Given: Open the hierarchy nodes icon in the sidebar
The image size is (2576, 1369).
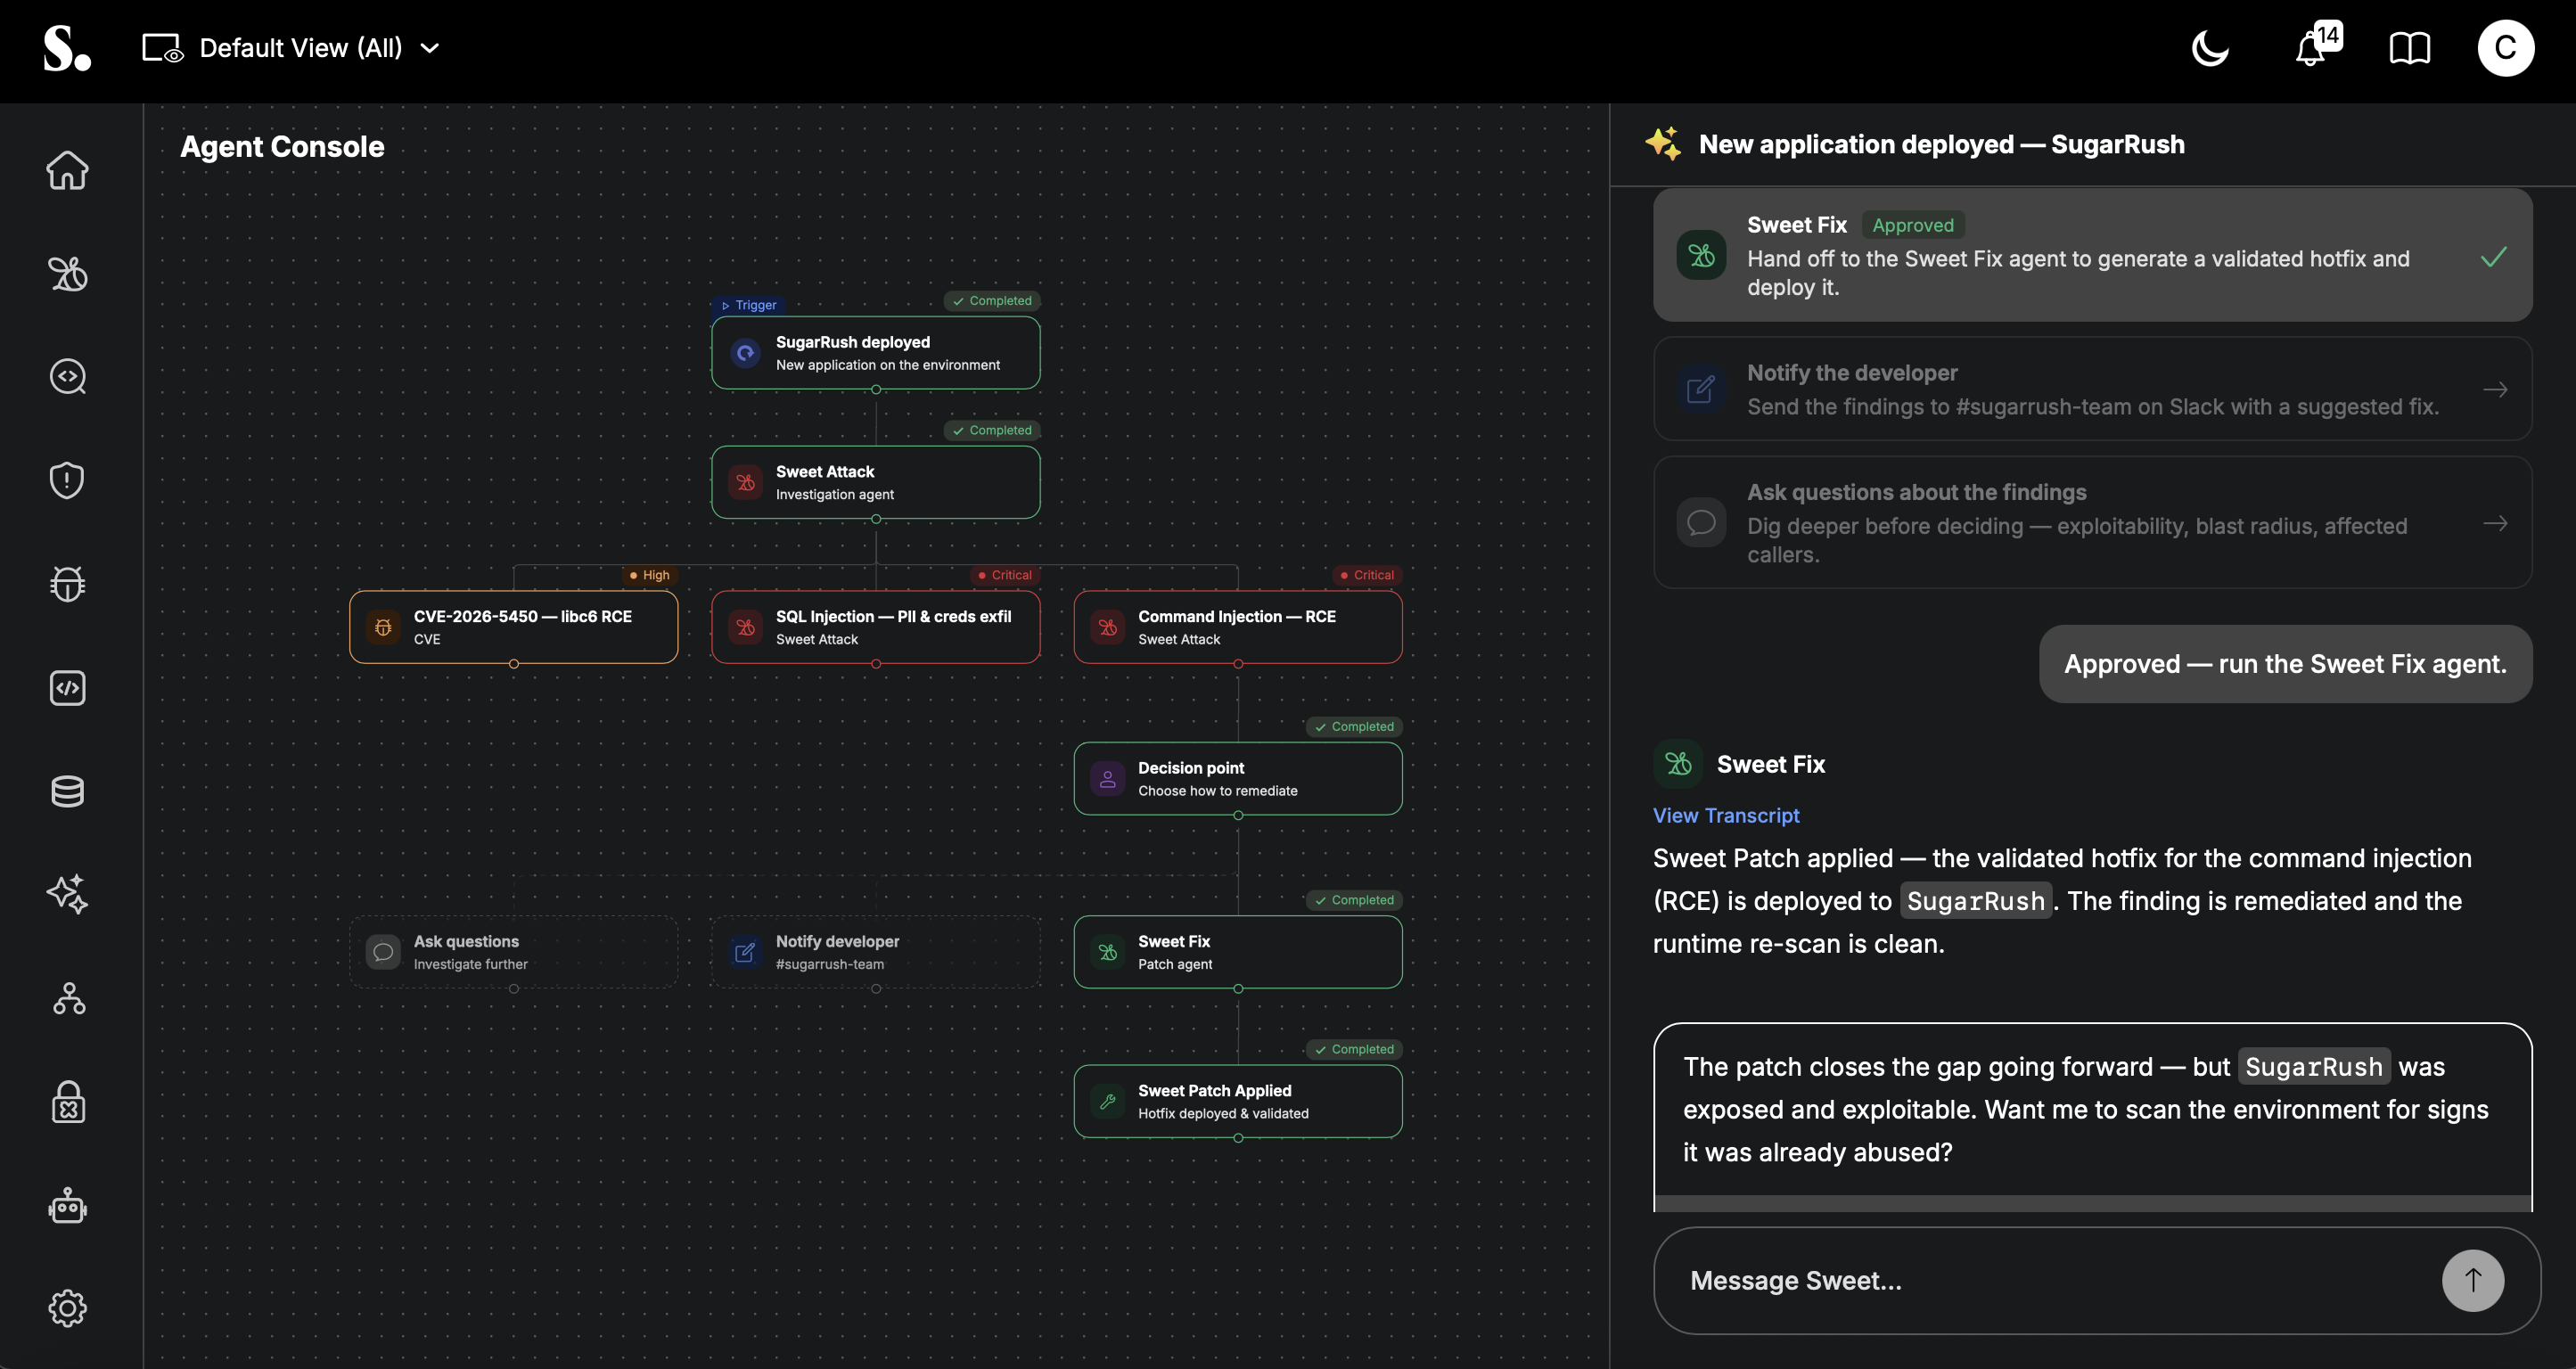Looking at the screenshot, I should [x=68, y=998].
